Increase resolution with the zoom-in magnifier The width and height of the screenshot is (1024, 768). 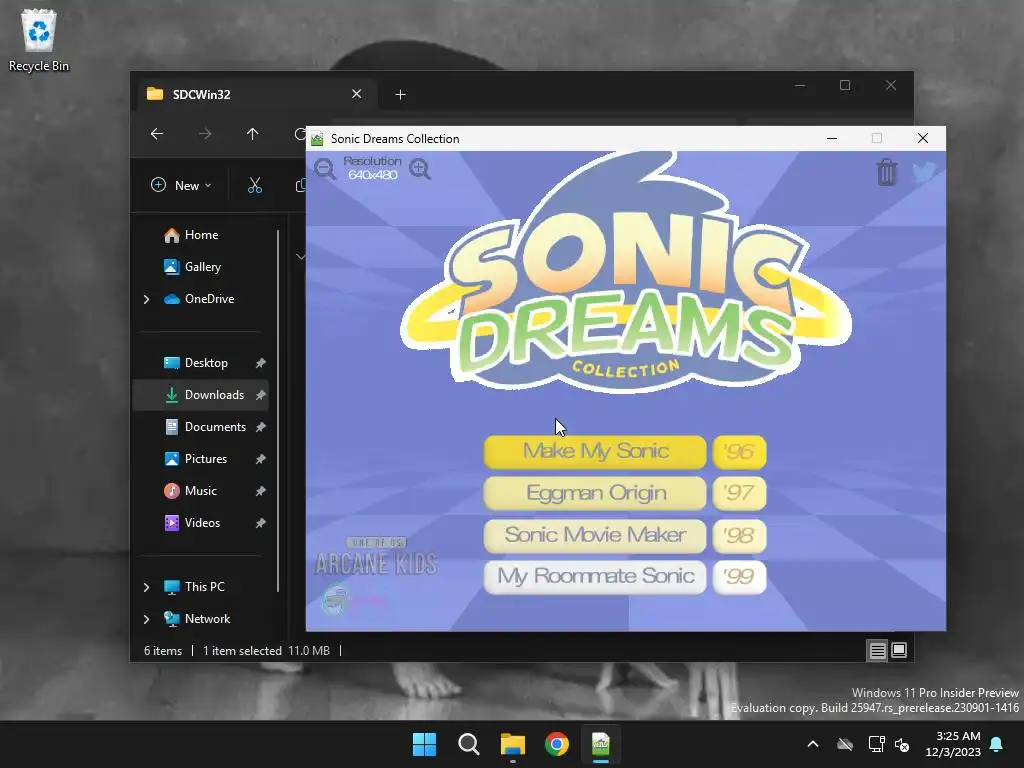point(420,169)
